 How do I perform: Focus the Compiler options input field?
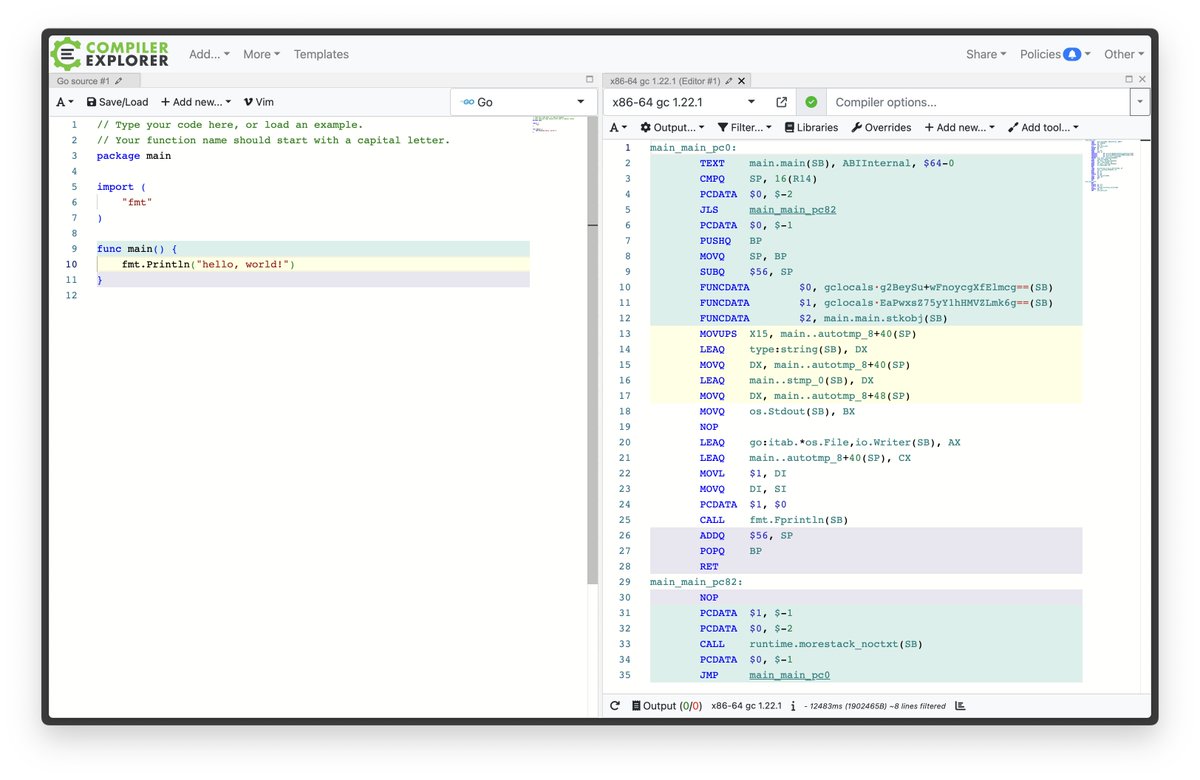pyautogui.click(x=978, y=102)
